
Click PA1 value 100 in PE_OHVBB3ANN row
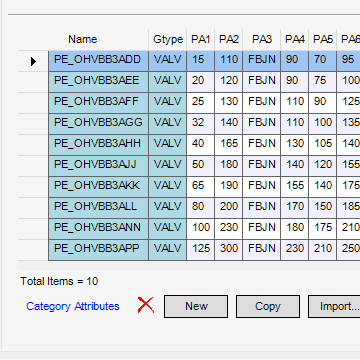point(201,229)
